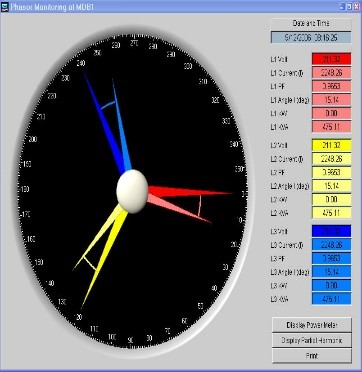Viewport: 362px width, 372px height.
Task: Click the L1 Current value field
Action: pos(331,72)
